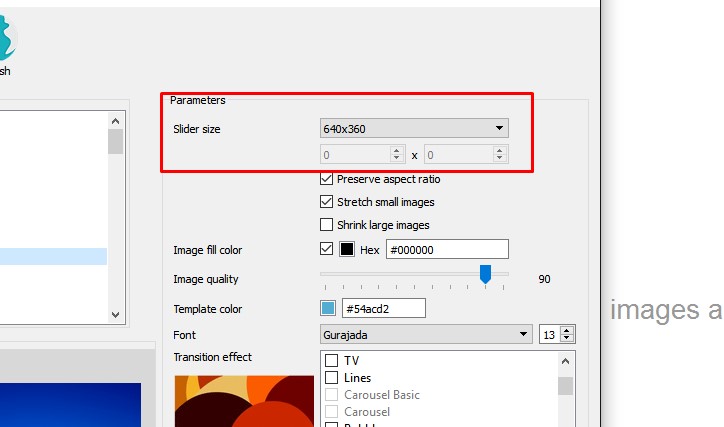Increase font size with the up arrow
This screenshot has width=724, height=427.
click(x=567, y=330)
